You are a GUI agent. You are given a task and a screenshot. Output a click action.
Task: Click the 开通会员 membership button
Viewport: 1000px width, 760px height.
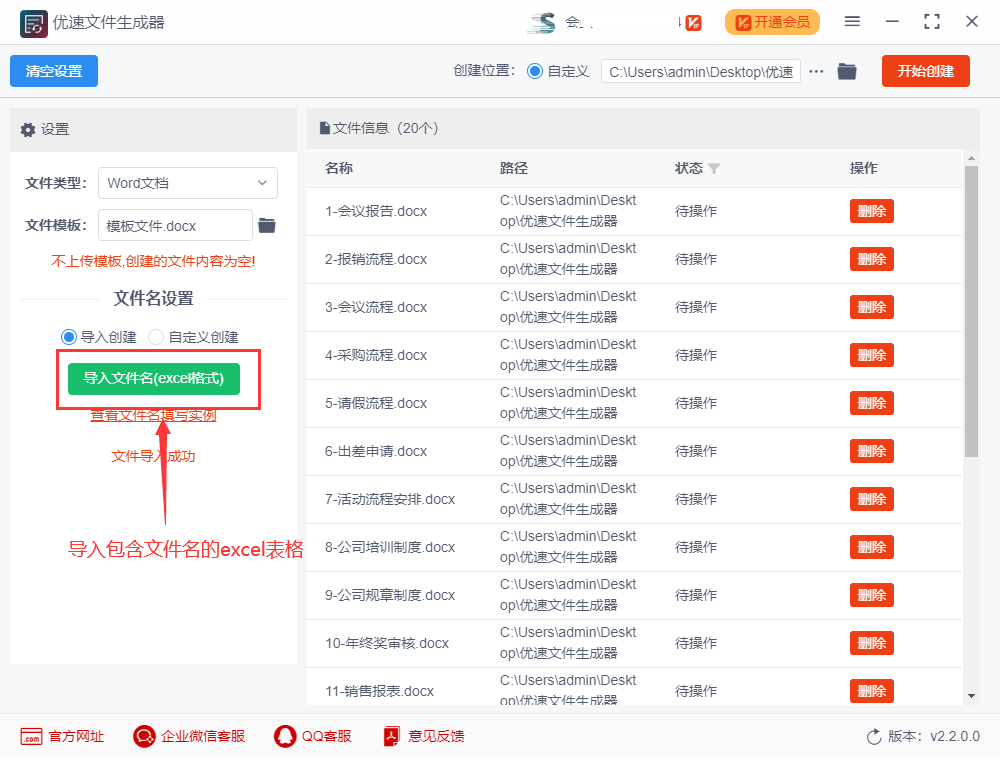pos(772,21)
